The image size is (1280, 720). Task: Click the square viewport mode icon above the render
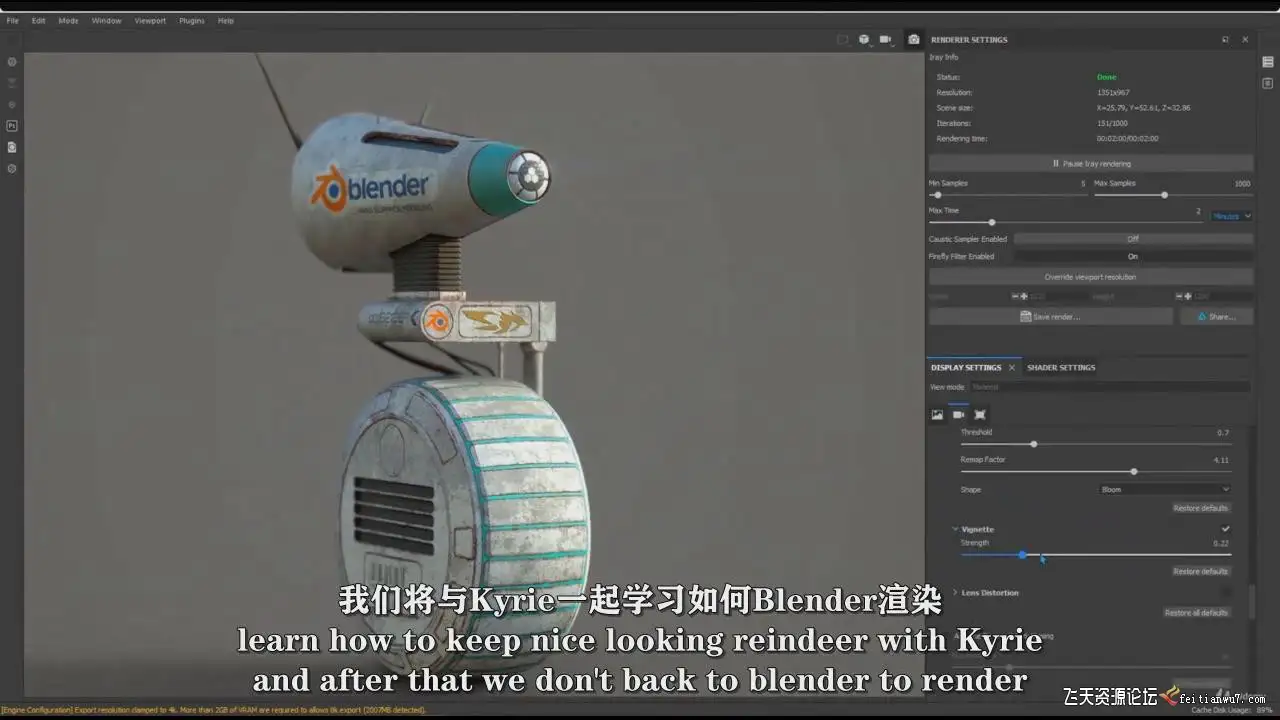pos(842,39)
